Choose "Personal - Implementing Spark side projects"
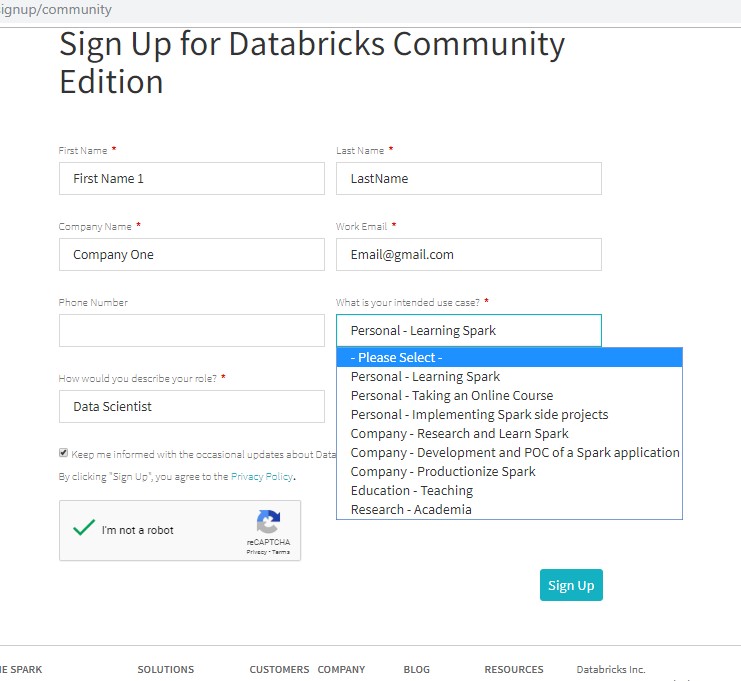741x681 pixels. tap(479, 415)
